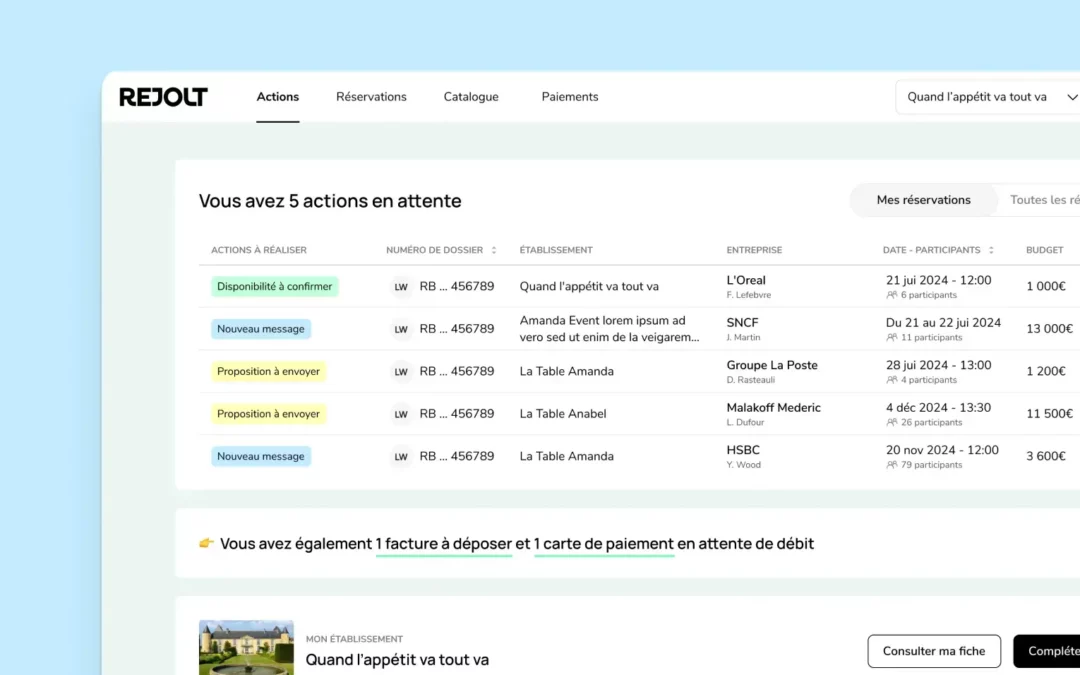Click date Du 21 au 22 jui 2024
Image resolution: width=1080 pixels, height=675 pixels.
(x=943, y=323)
